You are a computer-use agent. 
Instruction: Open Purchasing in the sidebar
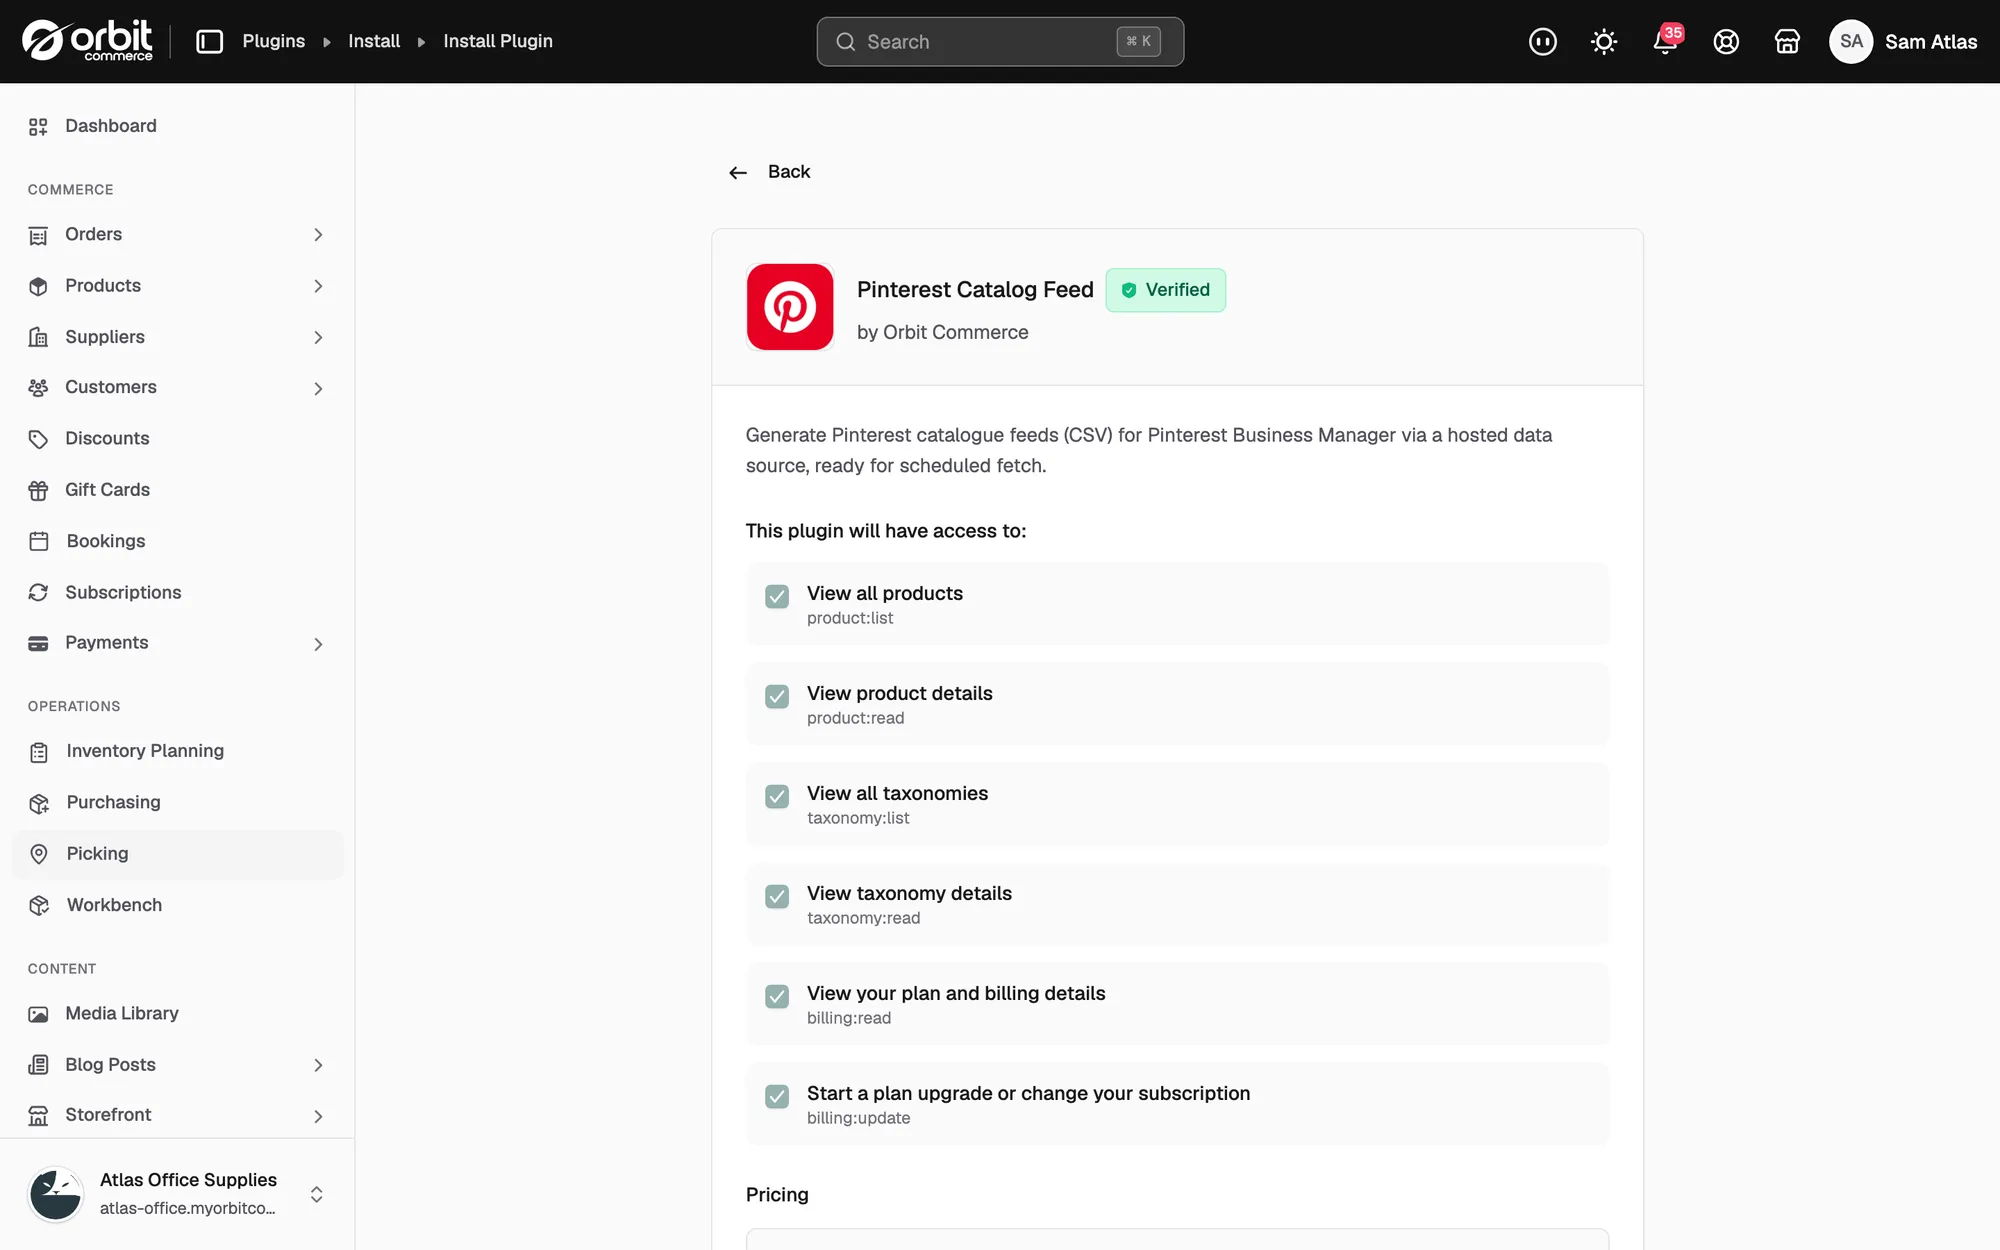tap(178, 802)
